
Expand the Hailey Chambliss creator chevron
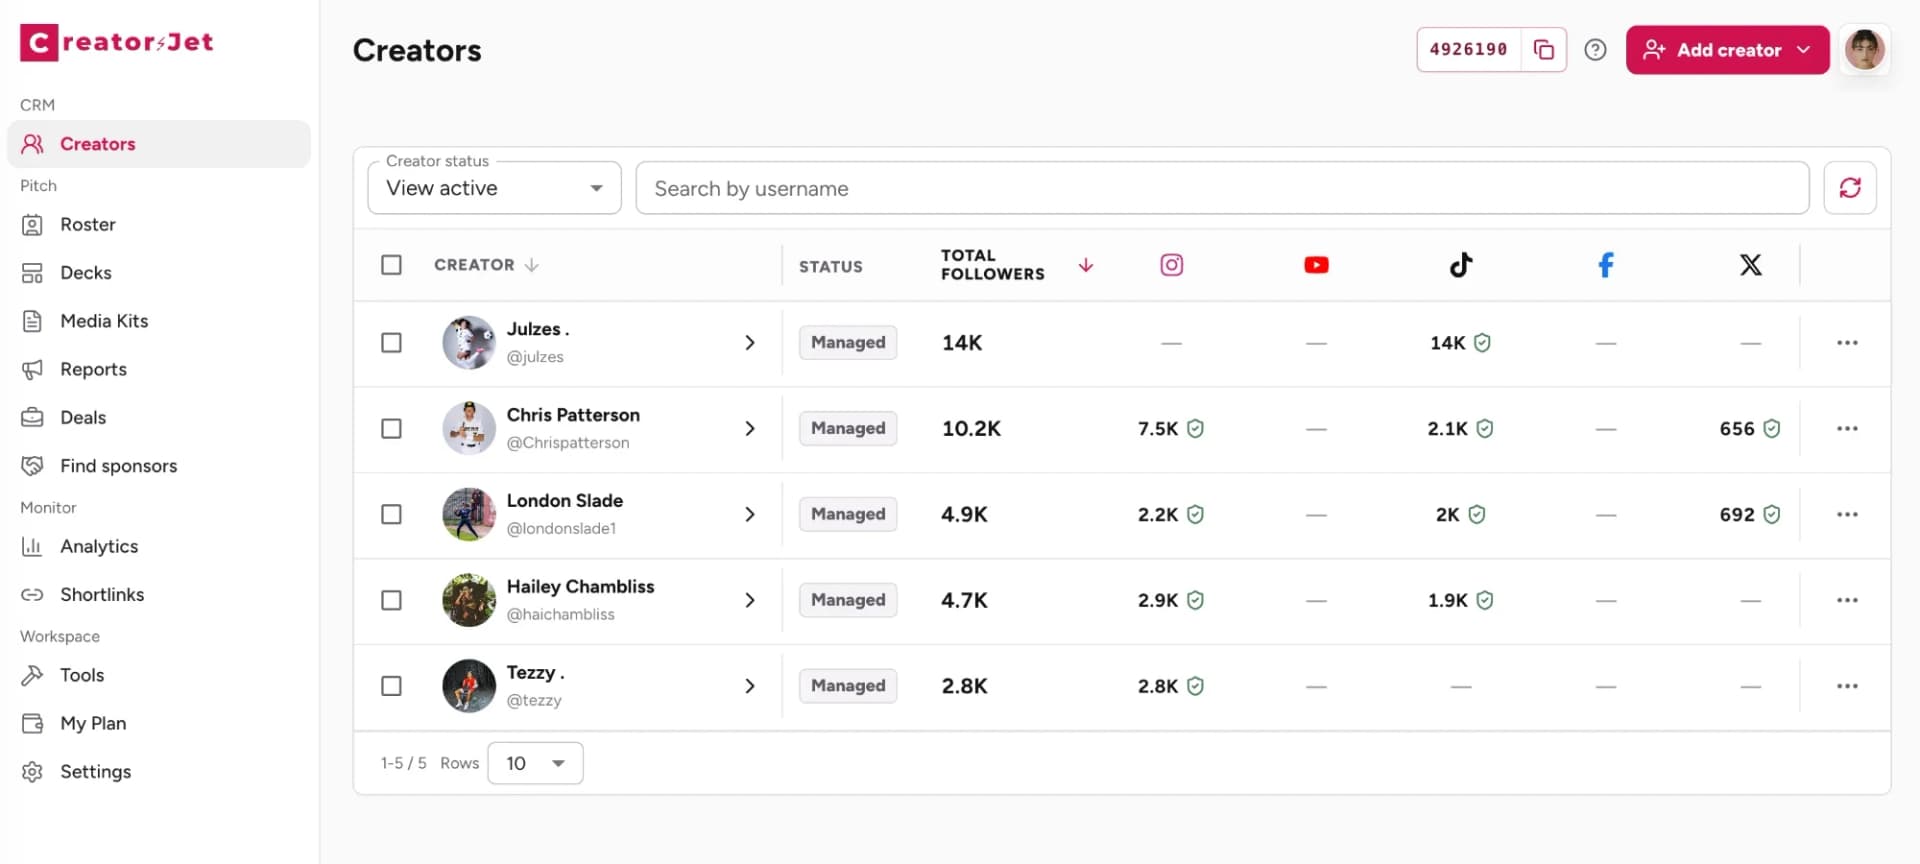[x=750, y=601]
